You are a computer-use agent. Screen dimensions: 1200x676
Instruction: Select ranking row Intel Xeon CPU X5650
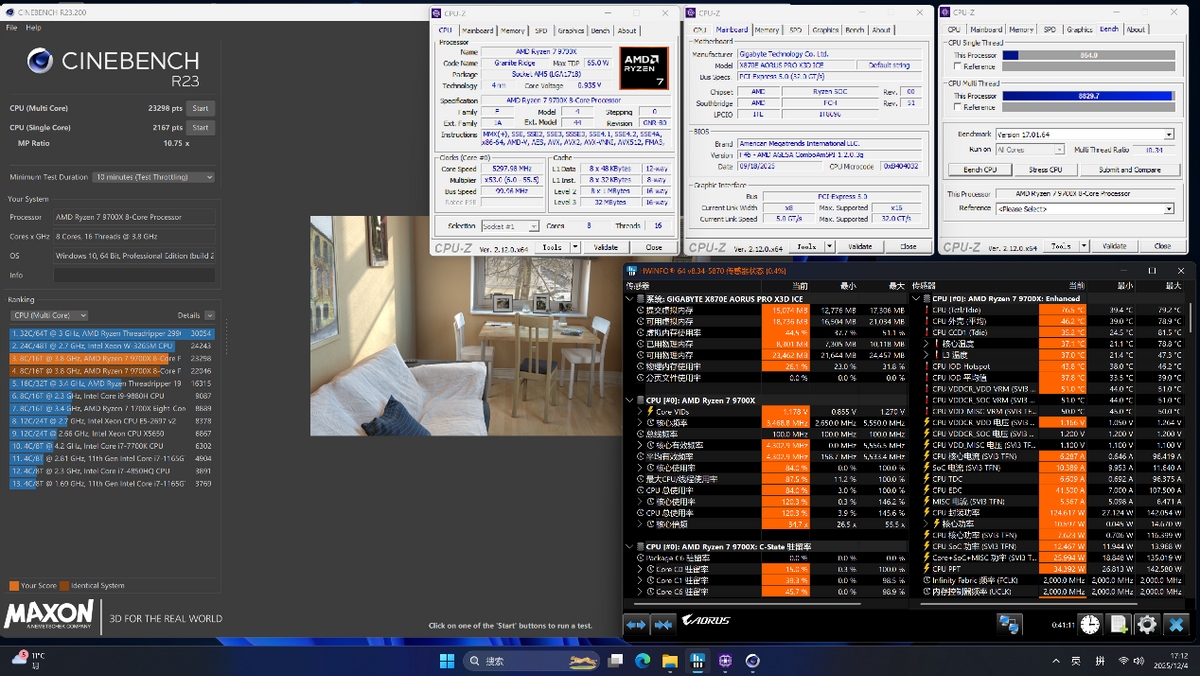(x=111, y=433)
